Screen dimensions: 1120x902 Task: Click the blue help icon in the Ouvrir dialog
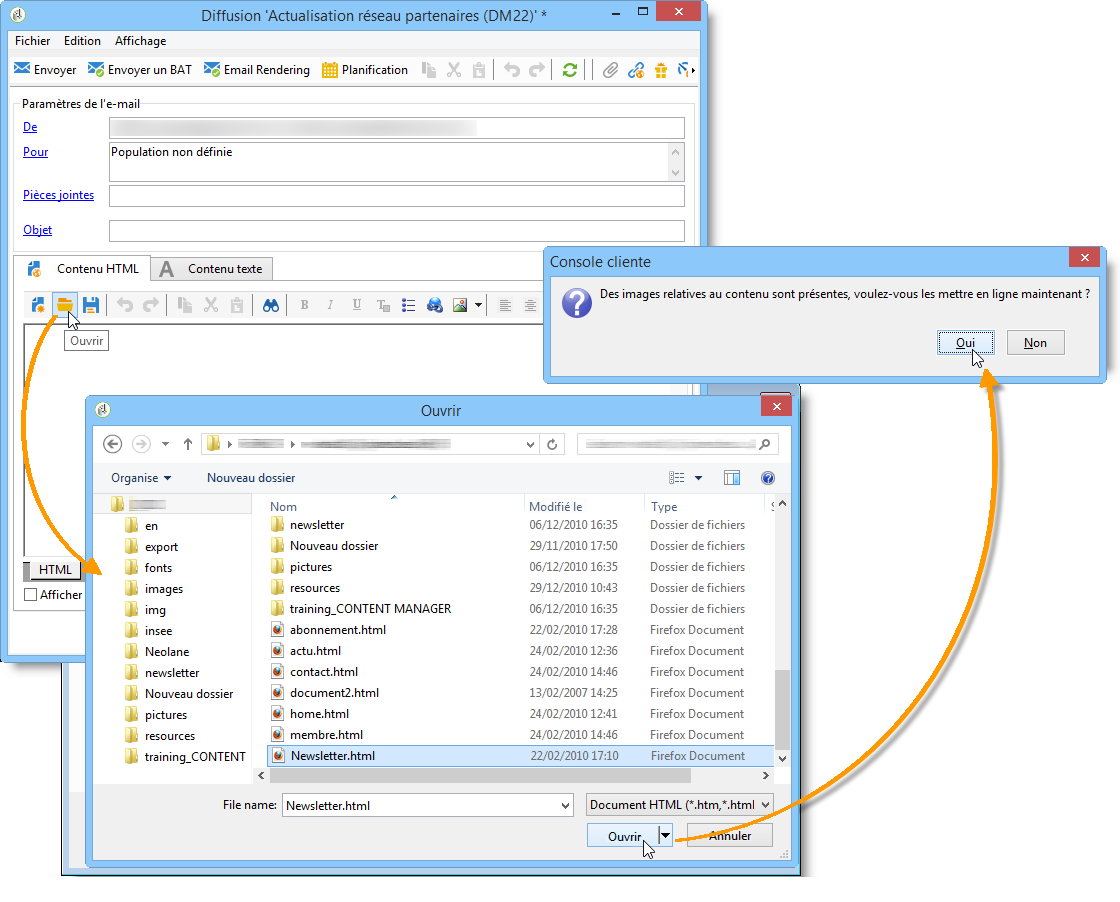click(x=768, y=478)
